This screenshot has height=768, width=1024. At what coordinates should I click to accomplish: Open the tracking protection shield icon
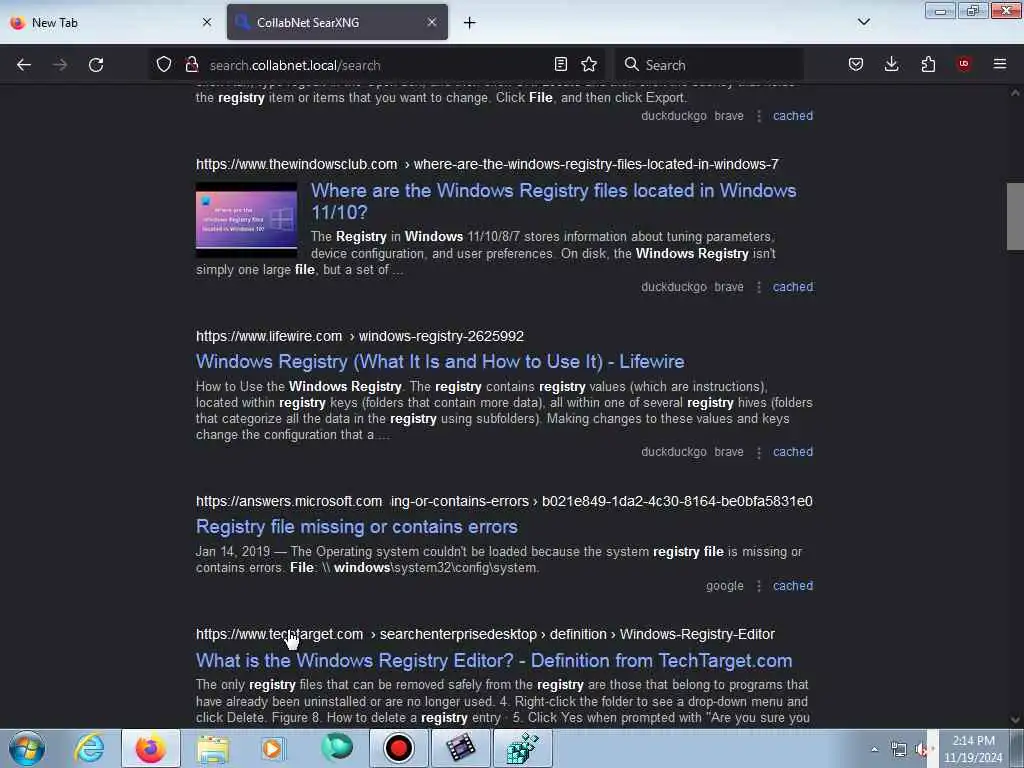(x=164, y=64)
